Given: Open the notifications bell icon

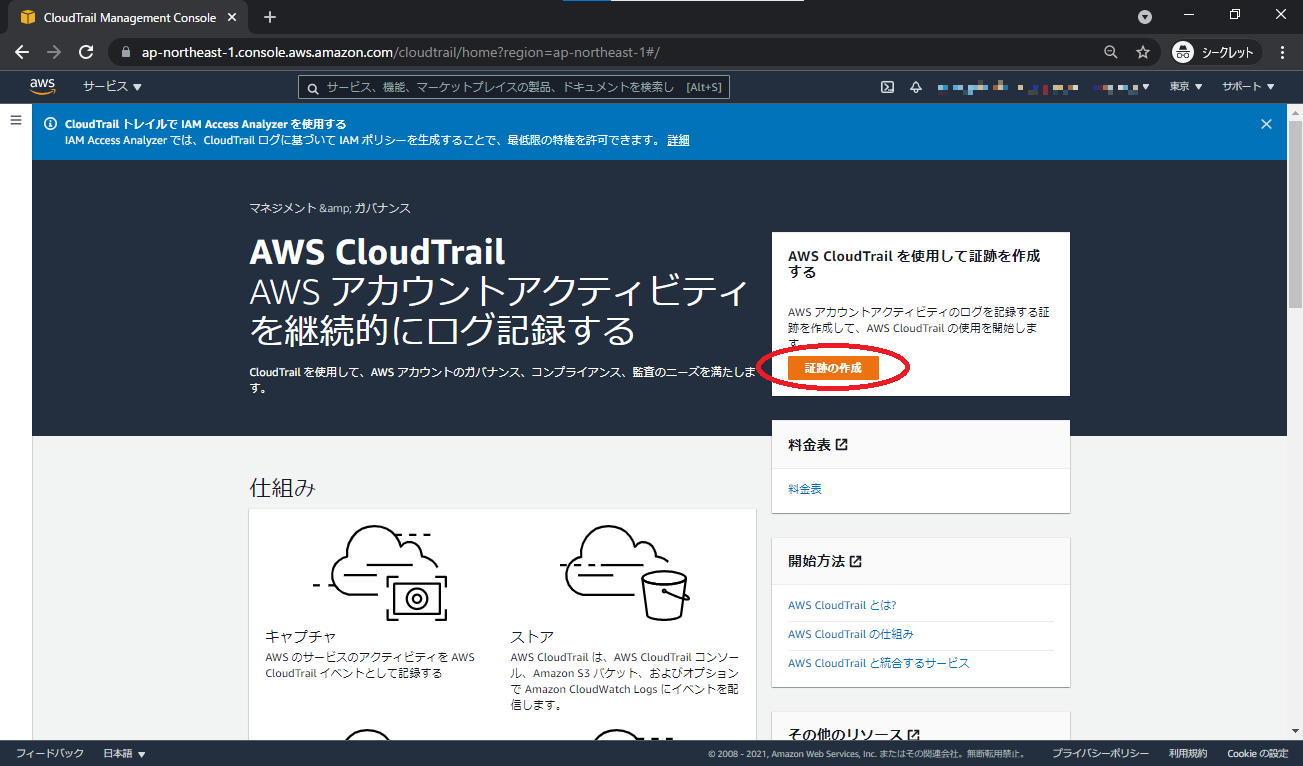Looking at the screenshot, I should (915, 87).
